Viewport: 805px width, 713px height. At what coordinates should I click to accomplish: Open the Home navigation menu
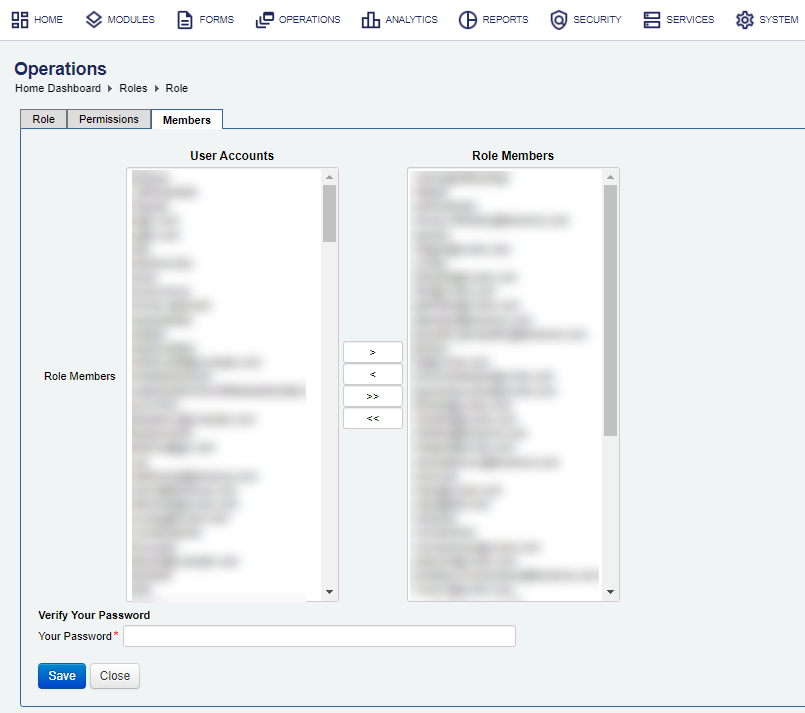click(36, 19)
